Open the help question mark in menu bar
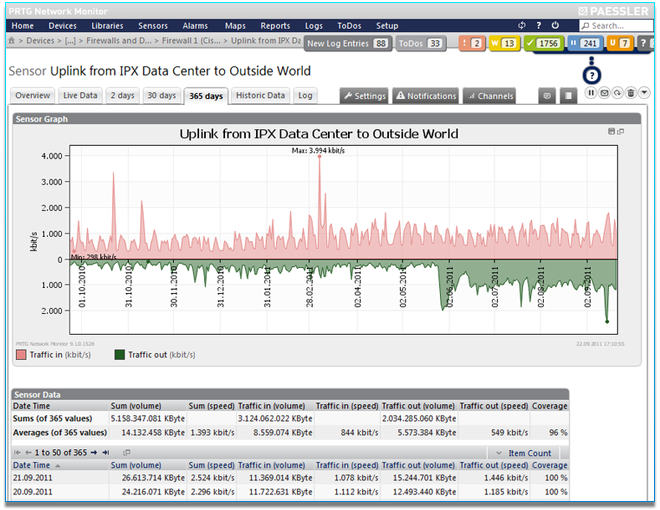The width and height of the screenshot is (660, 510). tap(539, 25)
